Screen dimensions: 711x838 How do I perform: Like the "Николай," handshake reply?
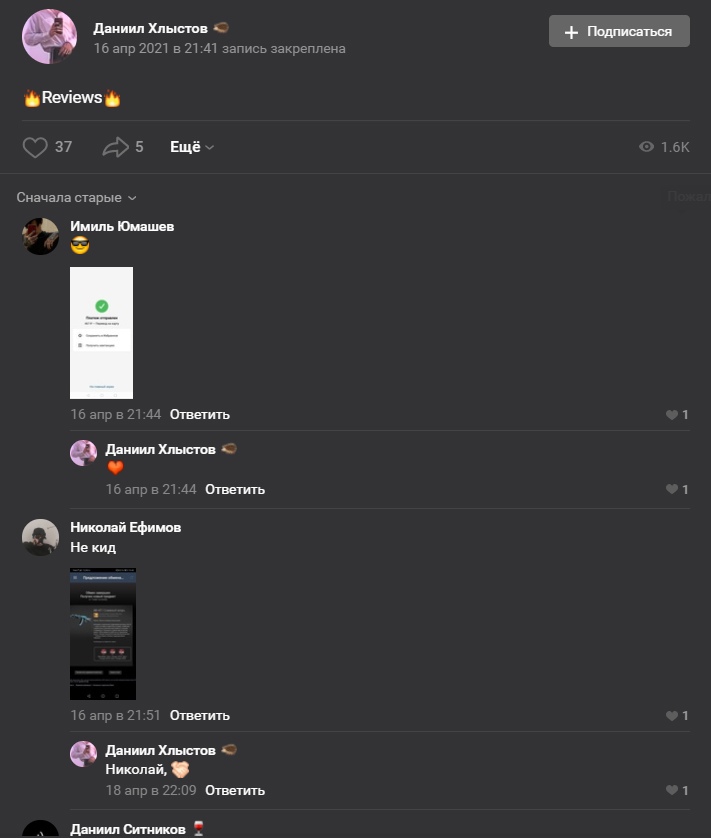coord(672,790)
